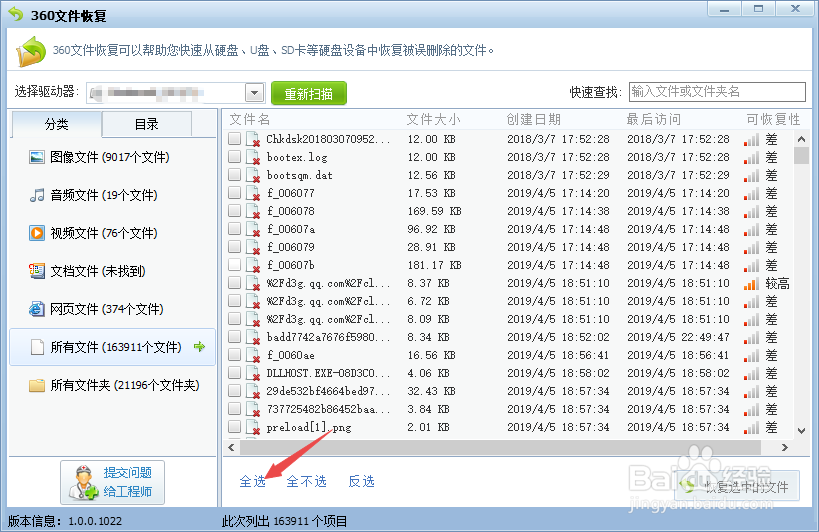Click the 视频文件 play icon
The image size is (819, 532).
[37, 233]
